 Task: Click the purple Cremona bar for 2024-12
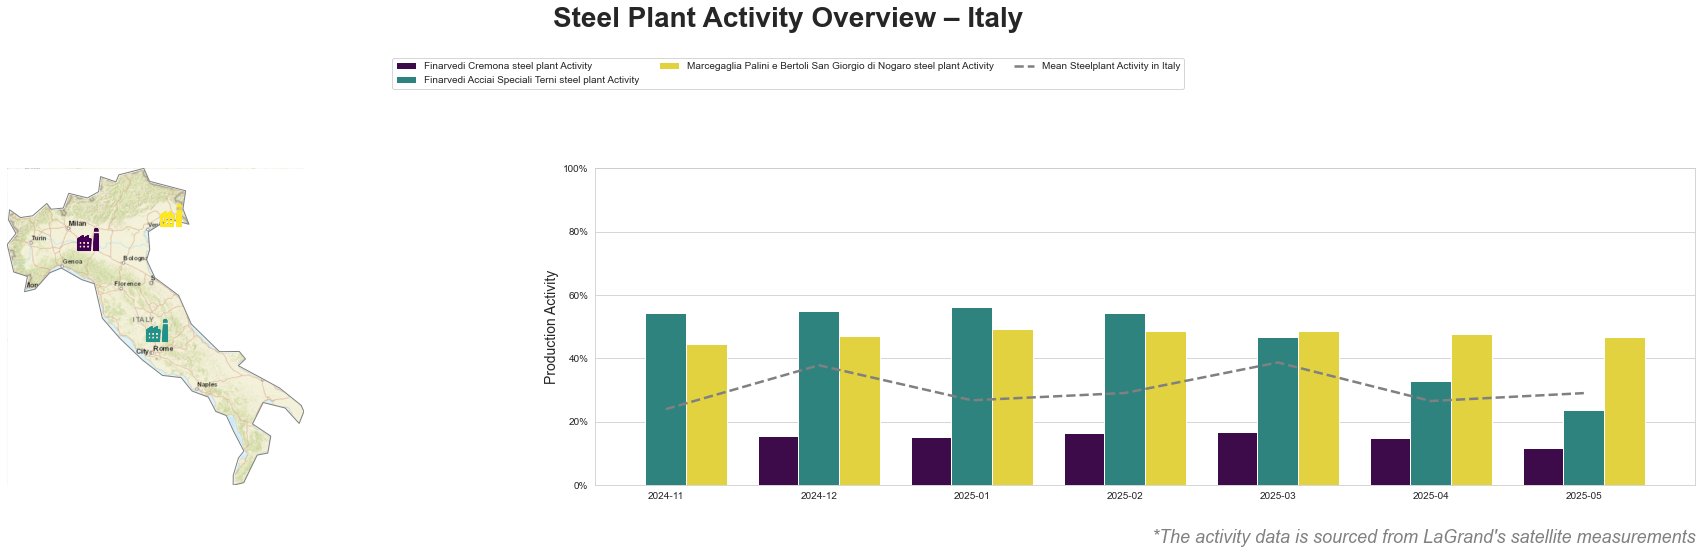[778, 461]
